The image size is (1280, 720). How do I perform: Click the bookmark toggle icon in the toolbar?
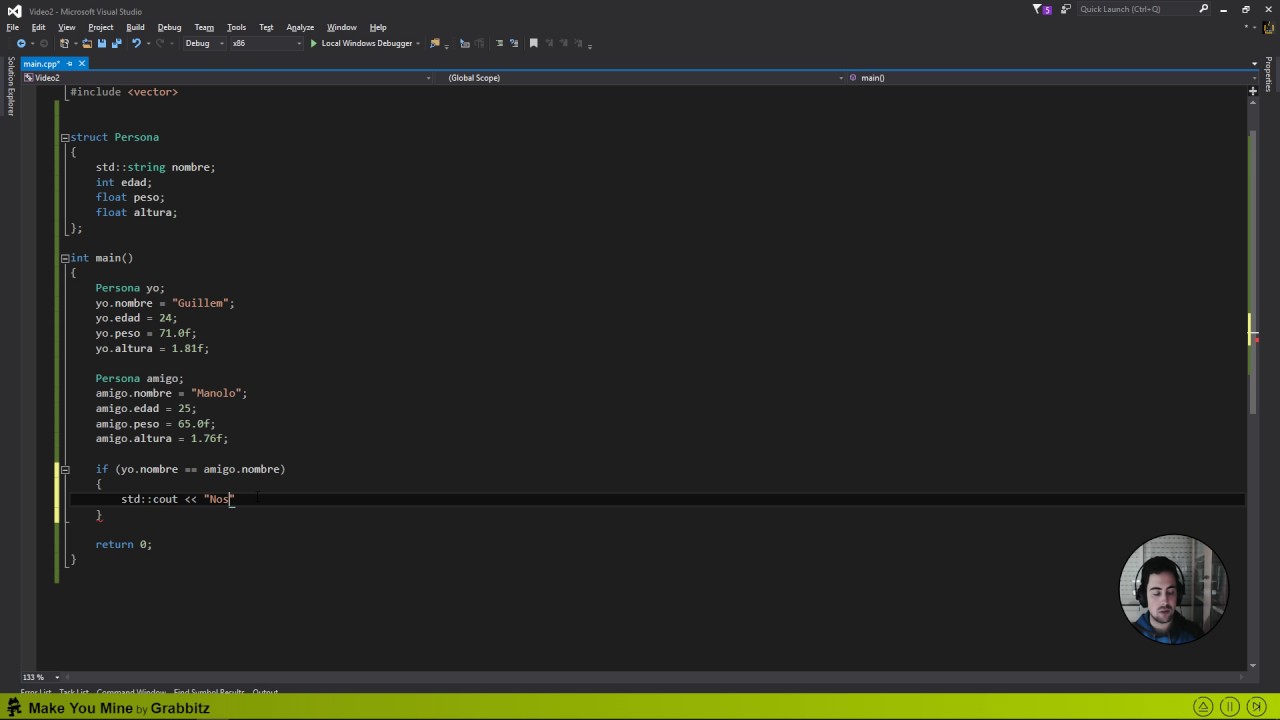pyautogui.click(x=533, y=43)
